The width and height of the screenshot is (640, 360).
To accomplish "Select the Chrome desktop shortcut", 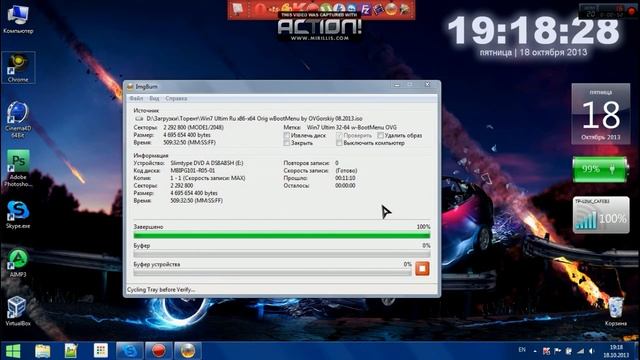I will [x=18, y=68].
